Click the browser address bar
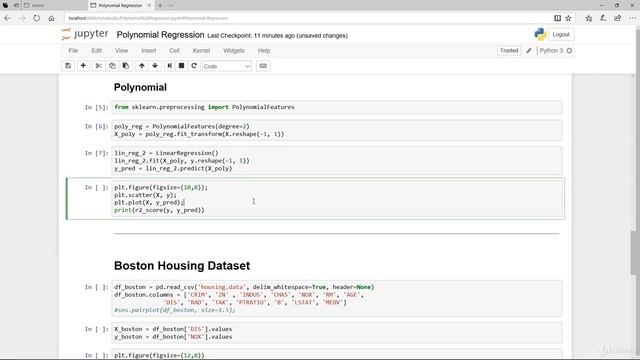The width and height of the screenshot is (640, 360). point(306,18)
